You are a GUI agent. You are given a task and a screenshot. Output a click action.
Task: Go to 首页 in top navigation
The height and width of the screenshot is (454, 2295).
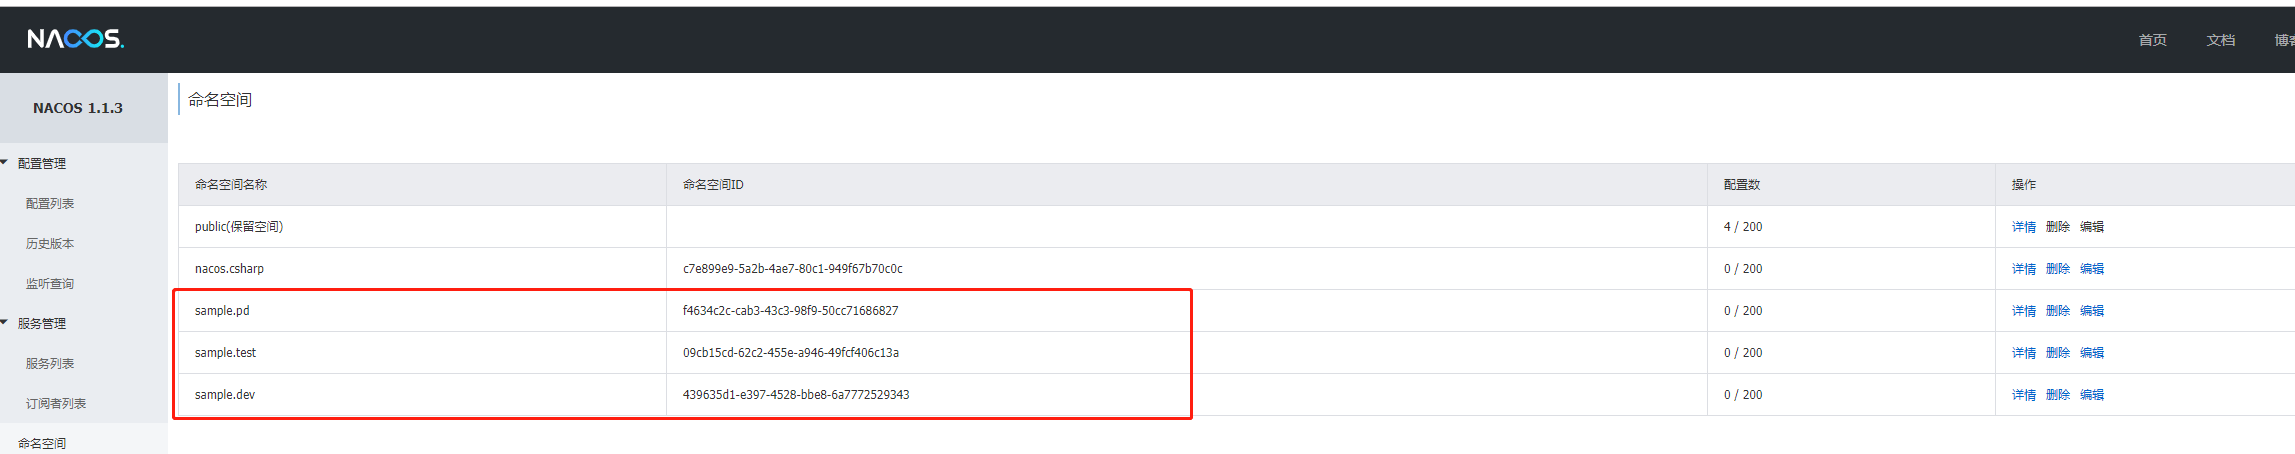tap(2153, 40)
